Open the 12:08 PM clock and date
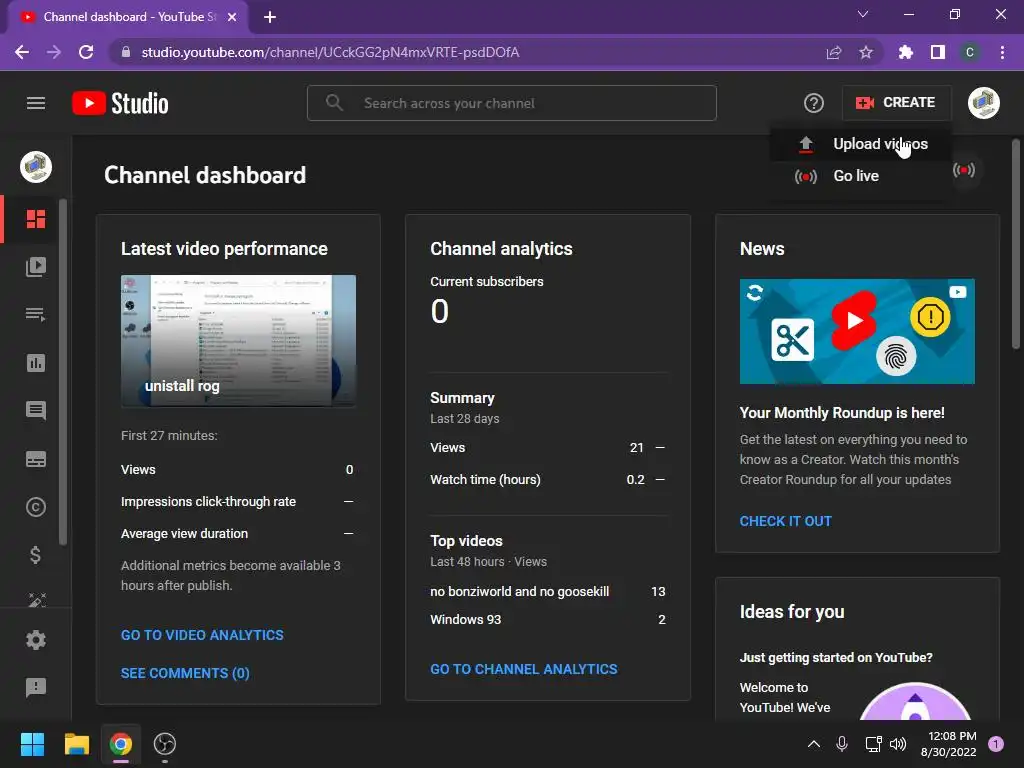 coord(948,744)
